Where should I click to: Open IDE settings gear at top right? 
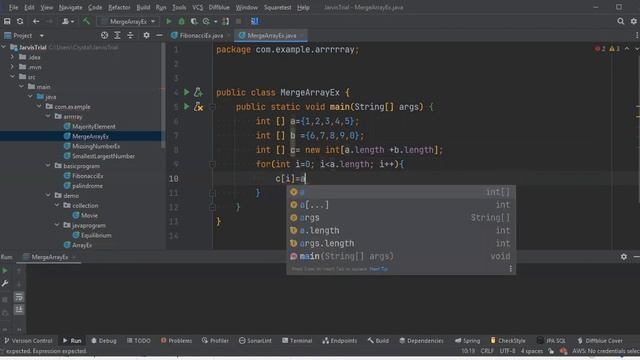633,21
